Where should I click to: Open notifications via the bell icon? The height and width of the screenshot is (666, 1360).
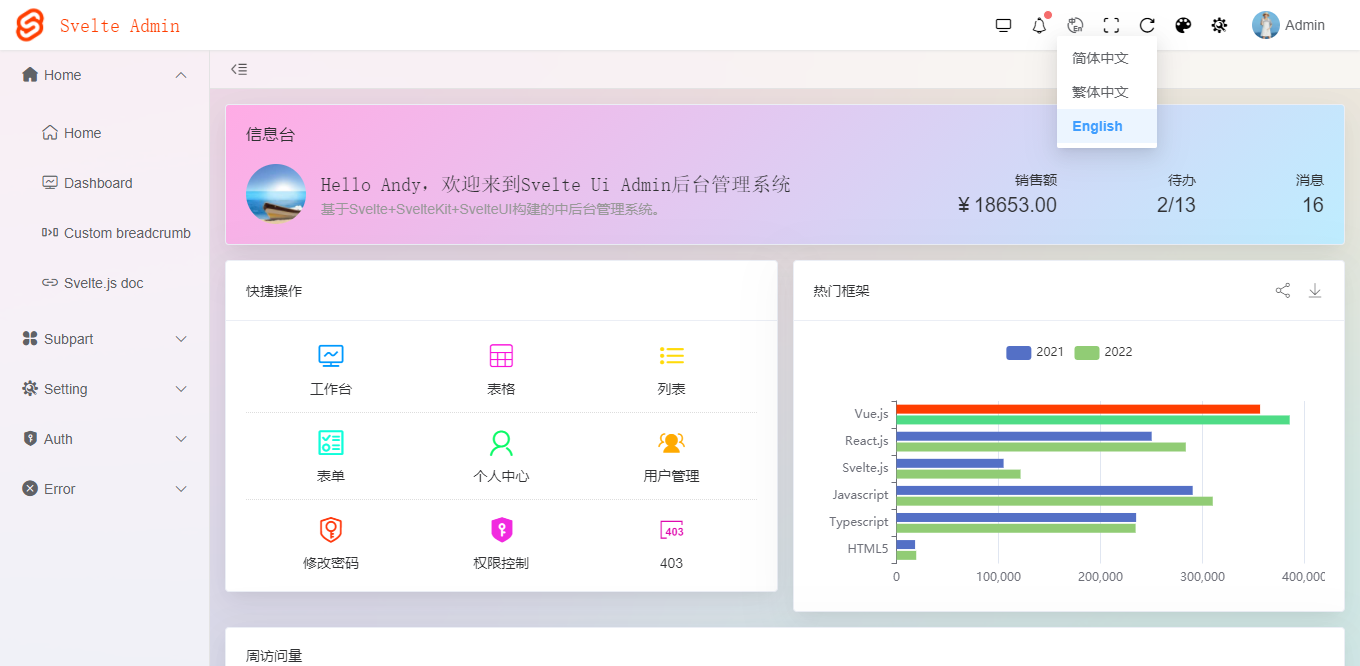click(x=1039, y=25)
